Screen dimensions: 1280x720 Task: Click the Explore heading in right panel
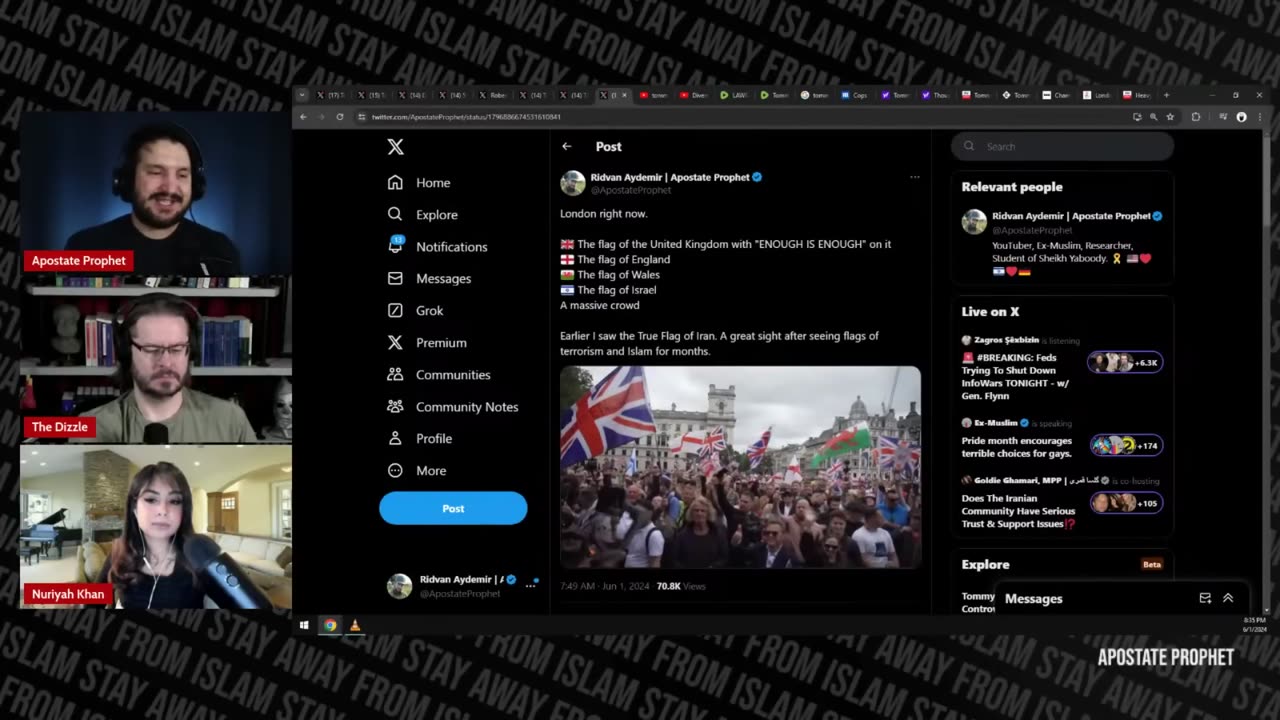pyautogui.click(x=985, y=564)
